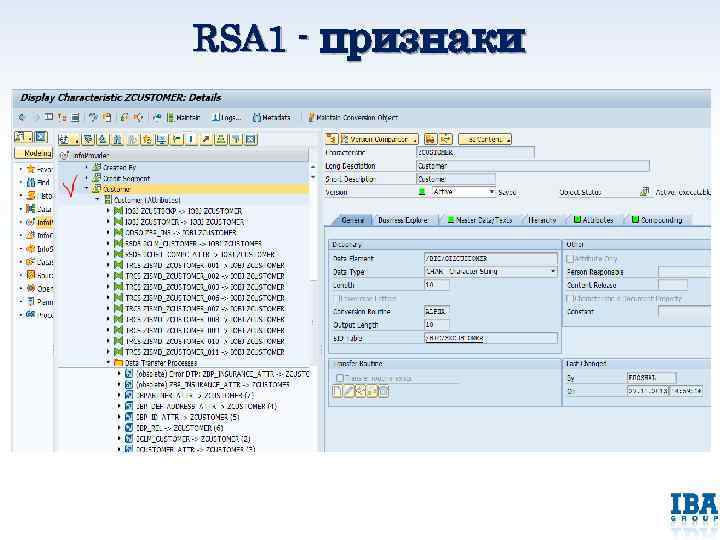
Task: Open the Version Active dropdown
Action: [x=491, y=192]
